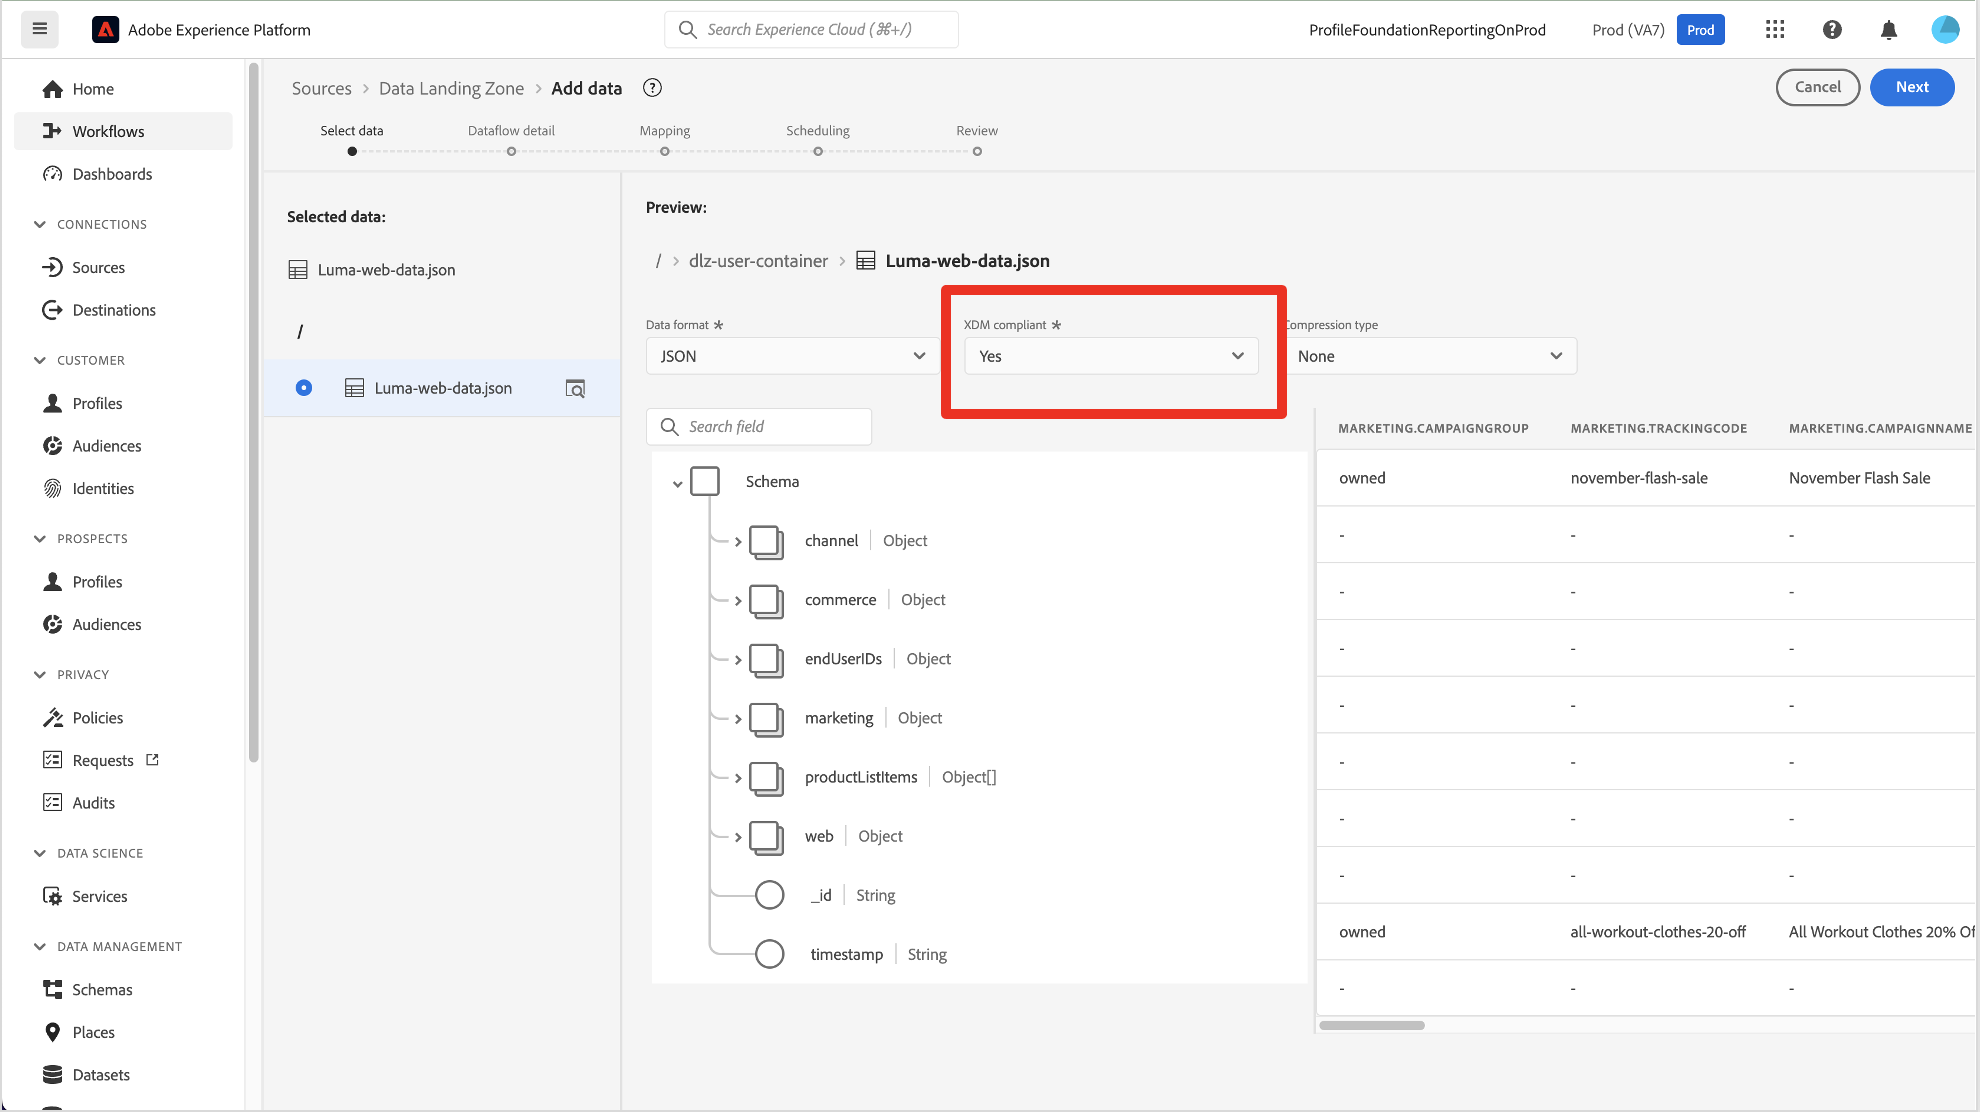This screenshot has width=1980, height=1112.
Task: Click the help icon next to Add data
Action: coord(652,88)
